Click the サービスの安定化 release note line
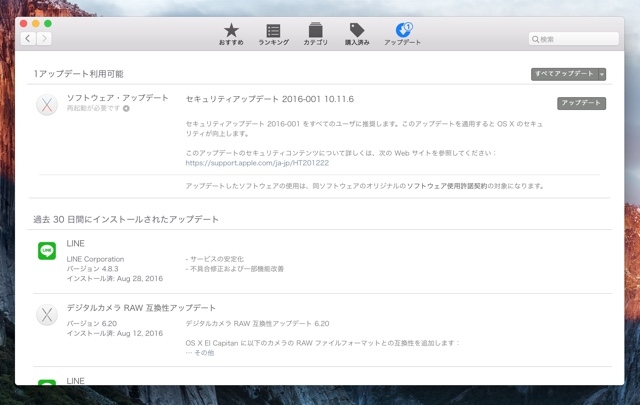The height and width of the screenshot is (405, 640). coord(215,259)
